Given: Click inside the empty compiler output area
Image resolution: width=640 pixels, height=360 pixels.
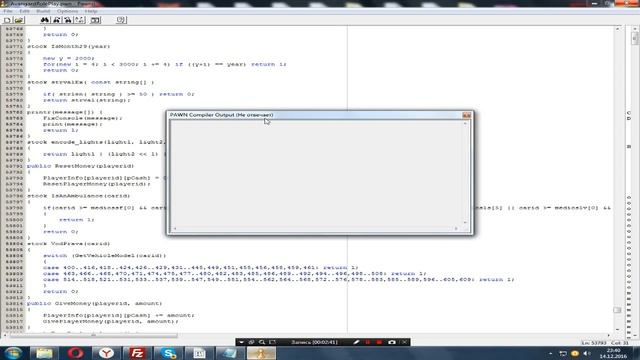Looking at the screenshot, I should coord(316,173).
